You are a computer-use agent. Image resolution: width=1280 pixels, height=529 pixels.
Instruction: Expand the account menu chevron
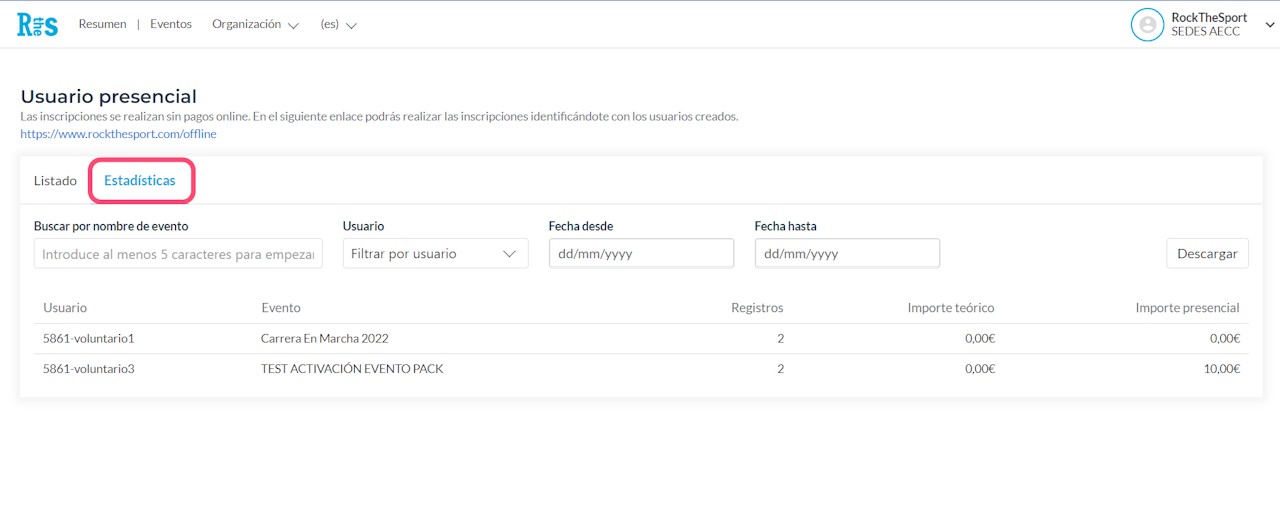tap(1270, 25)
